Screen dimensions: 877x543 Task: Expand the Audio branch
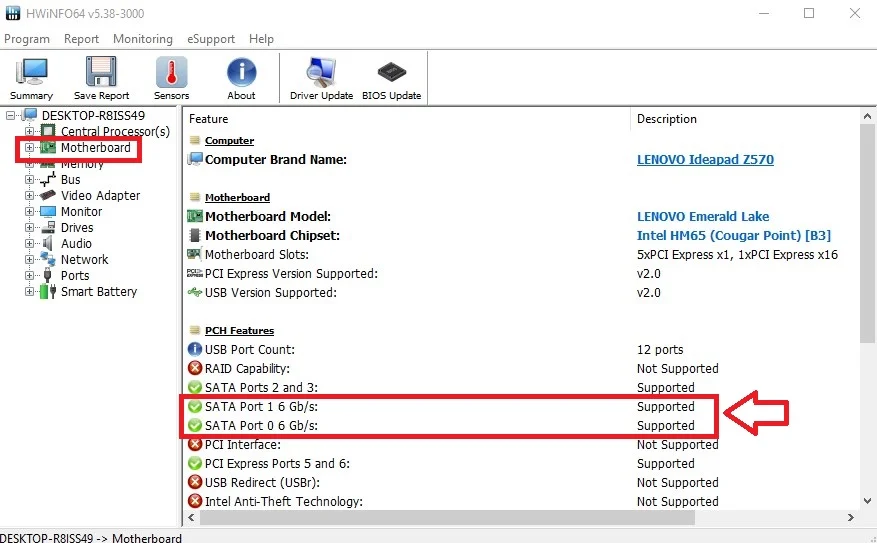tap(29, 244)
